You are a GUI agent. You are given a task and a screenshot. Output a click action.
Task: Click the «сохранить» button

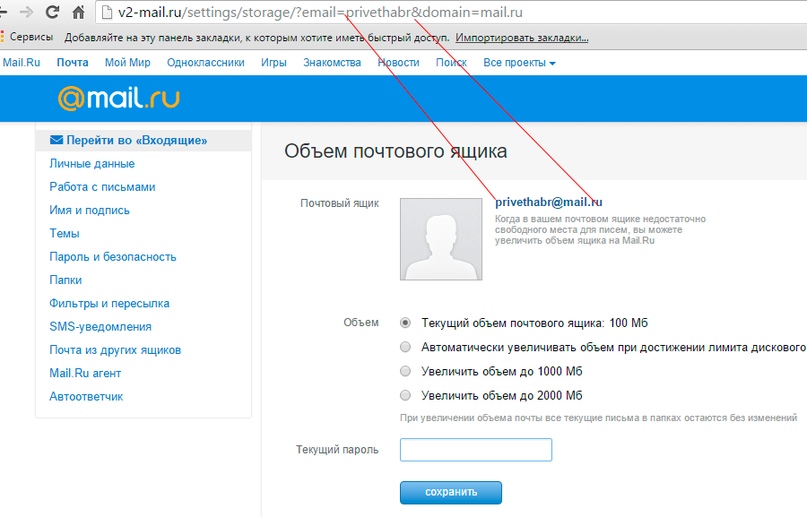click(451, 492)
